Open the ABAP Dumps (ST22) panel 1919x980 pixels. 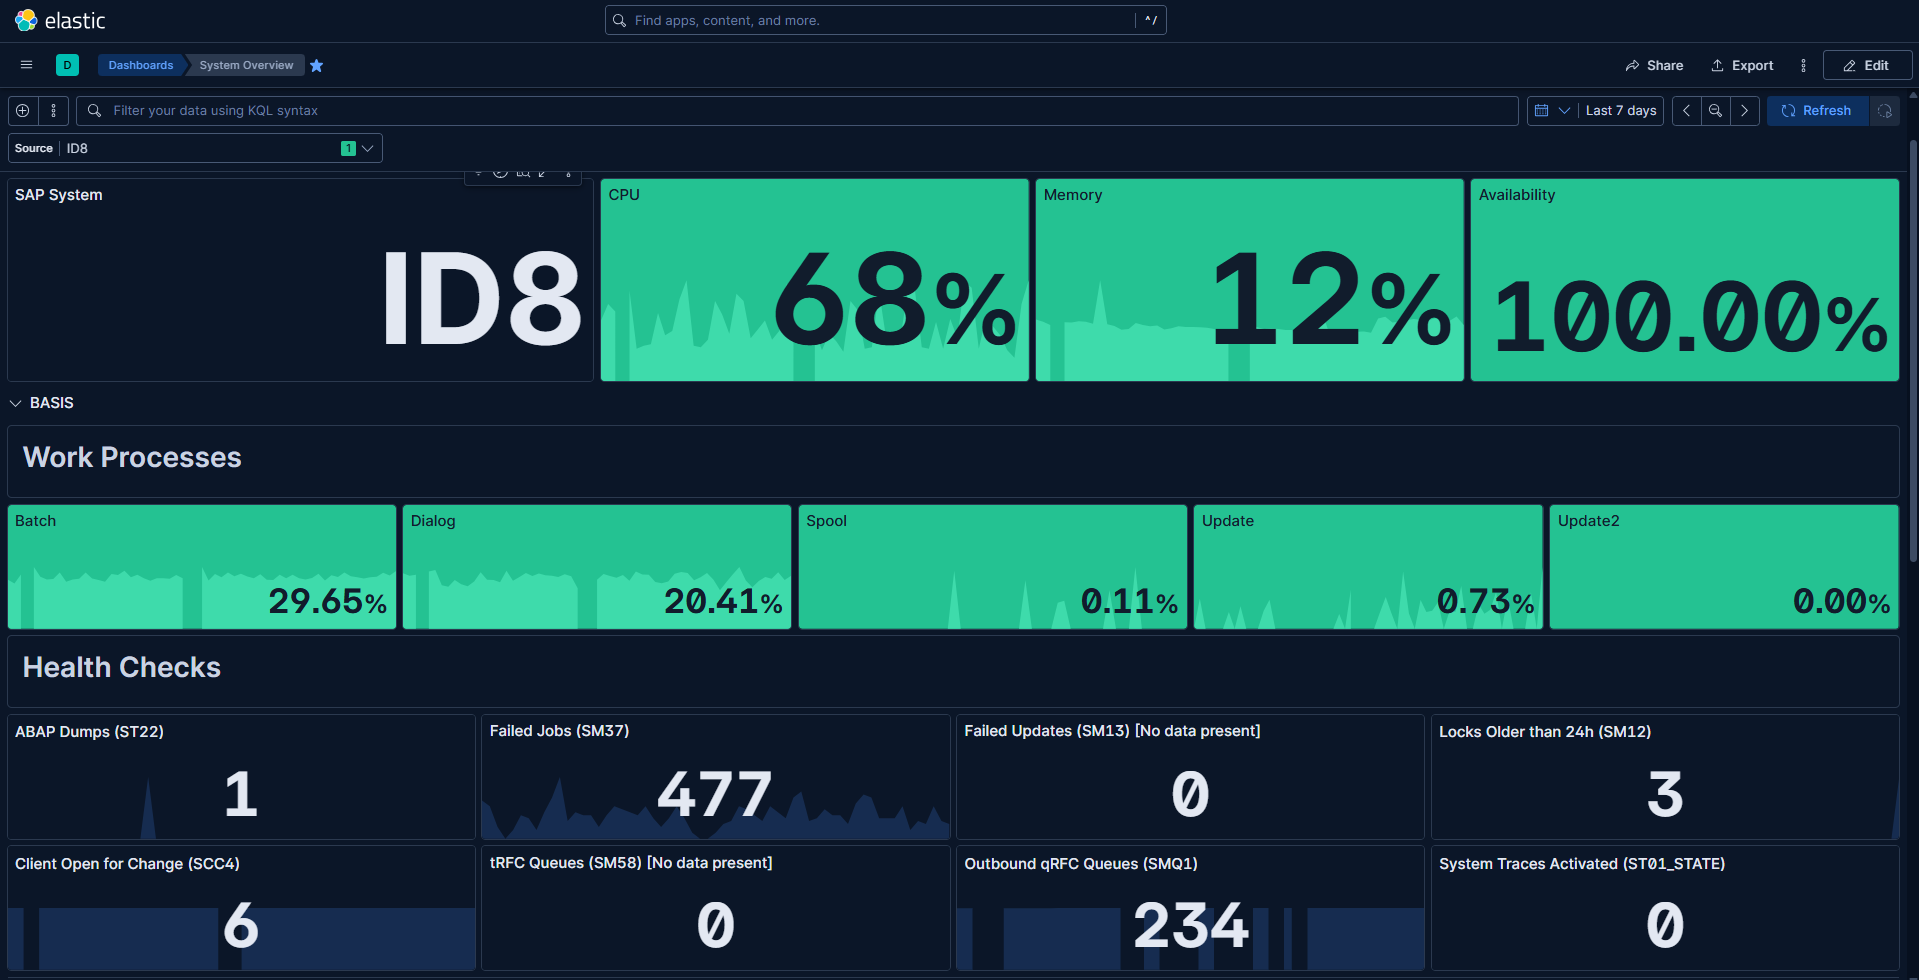point(241,777)
